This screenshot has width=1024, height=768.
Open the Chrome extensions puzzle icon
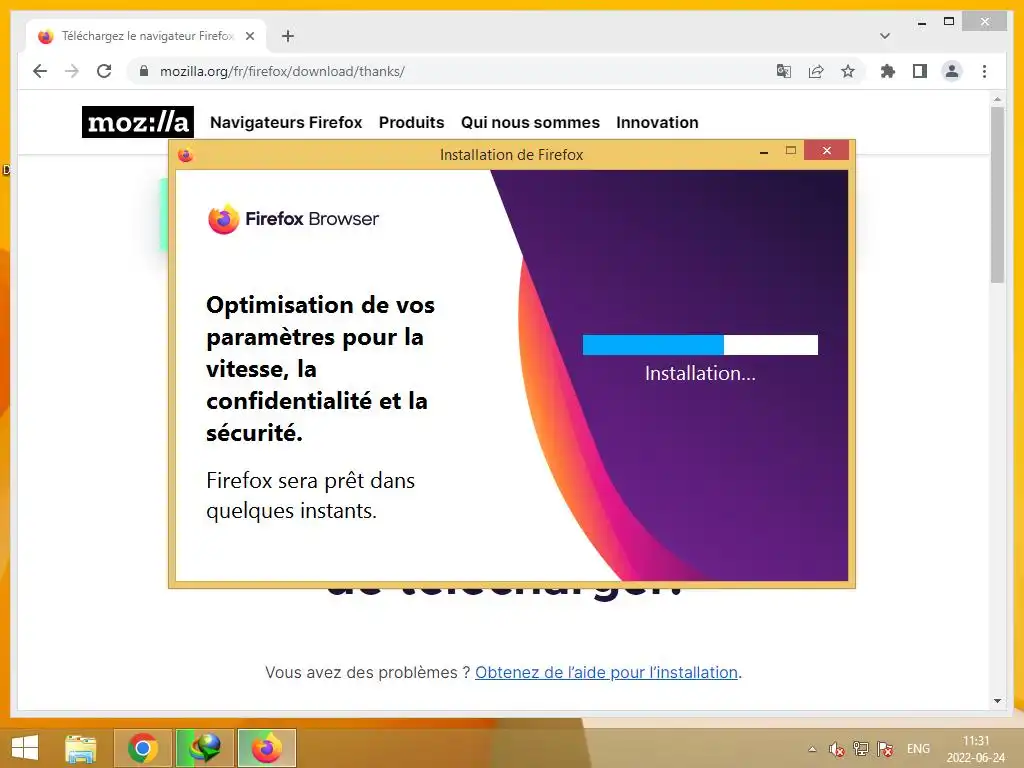888,71
